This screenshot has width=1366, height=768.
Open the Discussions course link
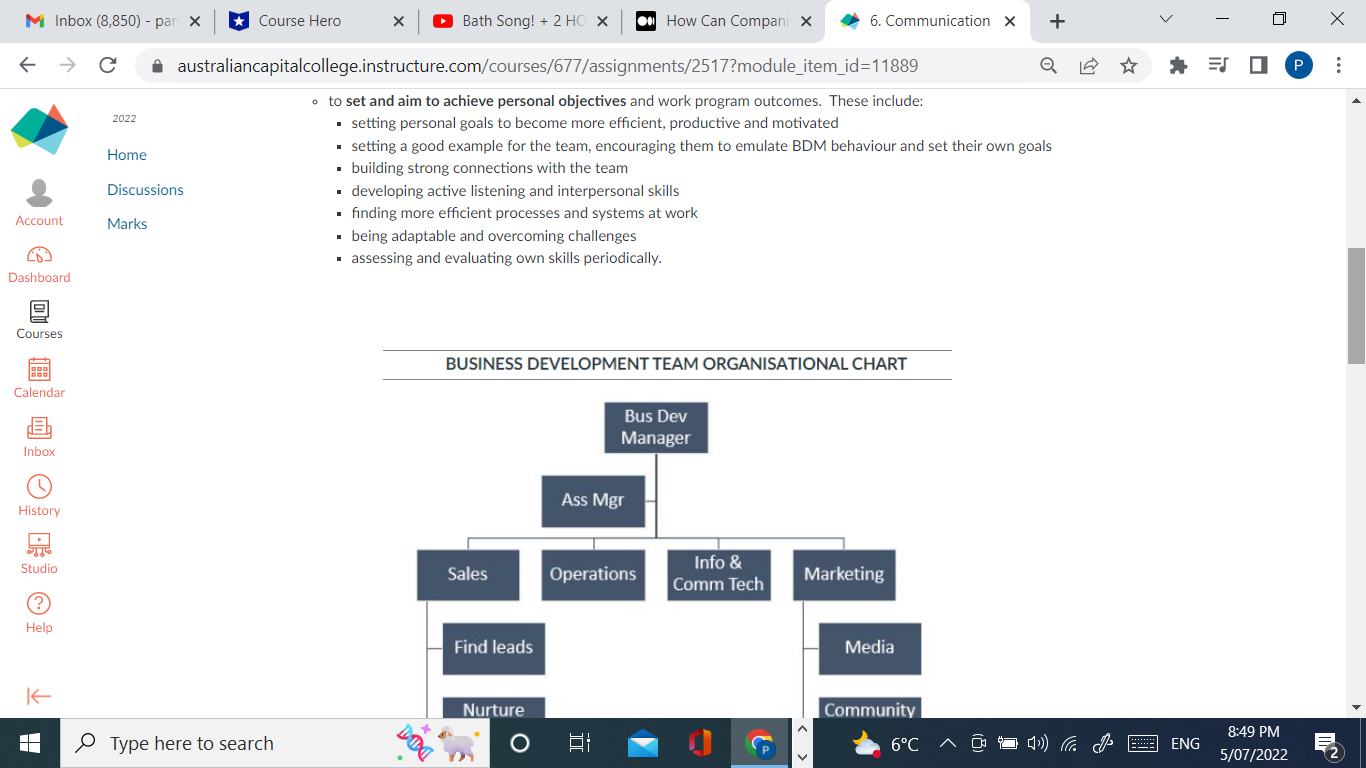click(x=145, y=190)
